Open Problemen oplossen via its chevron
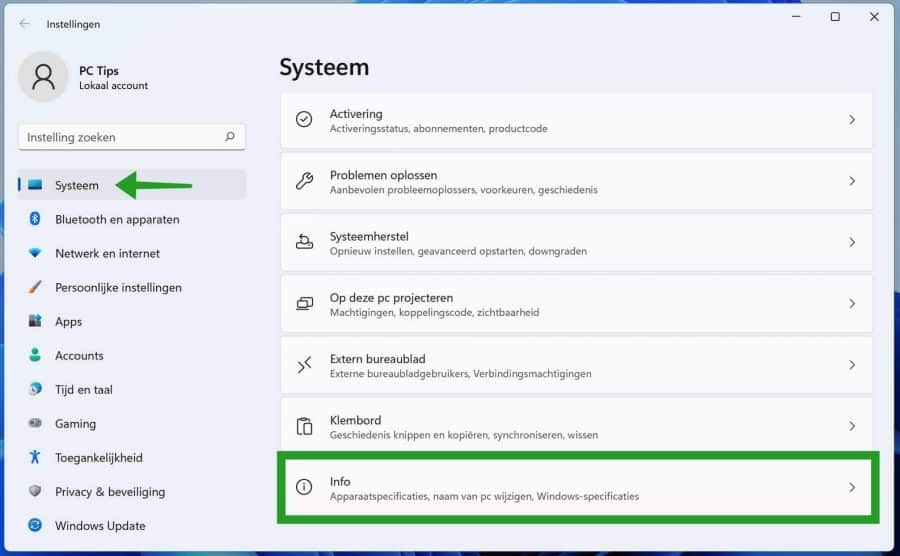The height and width of the screenshot is (556, 900). 852,181
